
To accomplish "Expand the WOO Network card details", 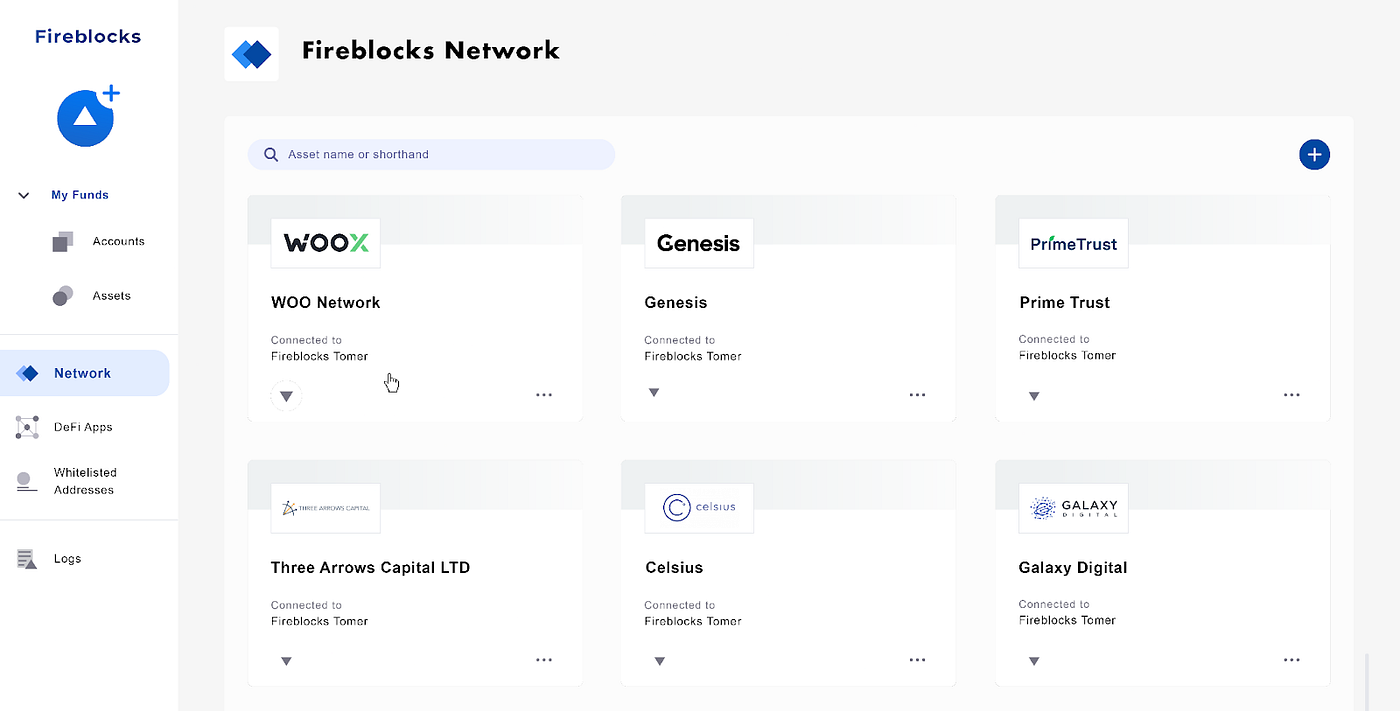I will pyautogui.click(x=286, y=396).
